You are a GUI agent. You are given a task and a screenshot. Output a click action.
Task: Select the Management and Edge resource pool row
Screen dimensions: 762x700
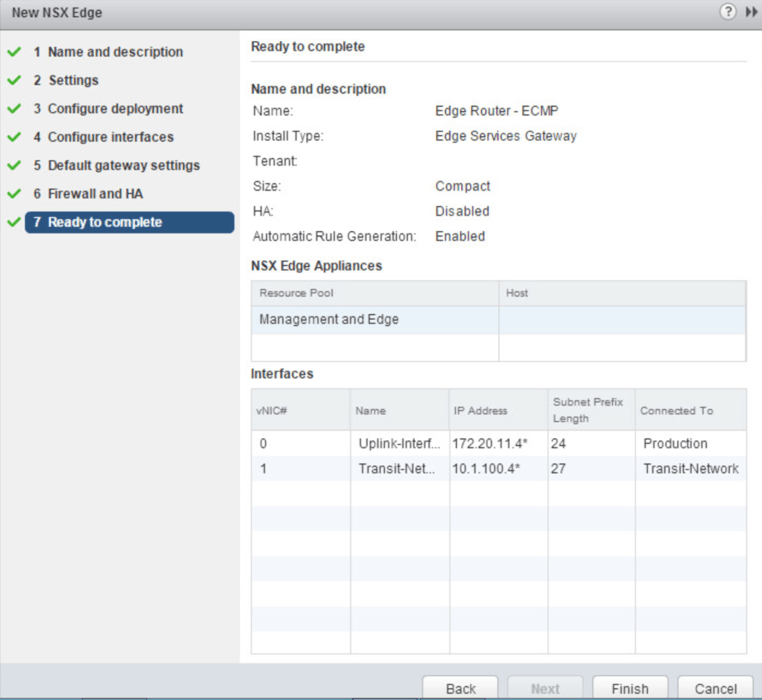[x=375, y=320]
